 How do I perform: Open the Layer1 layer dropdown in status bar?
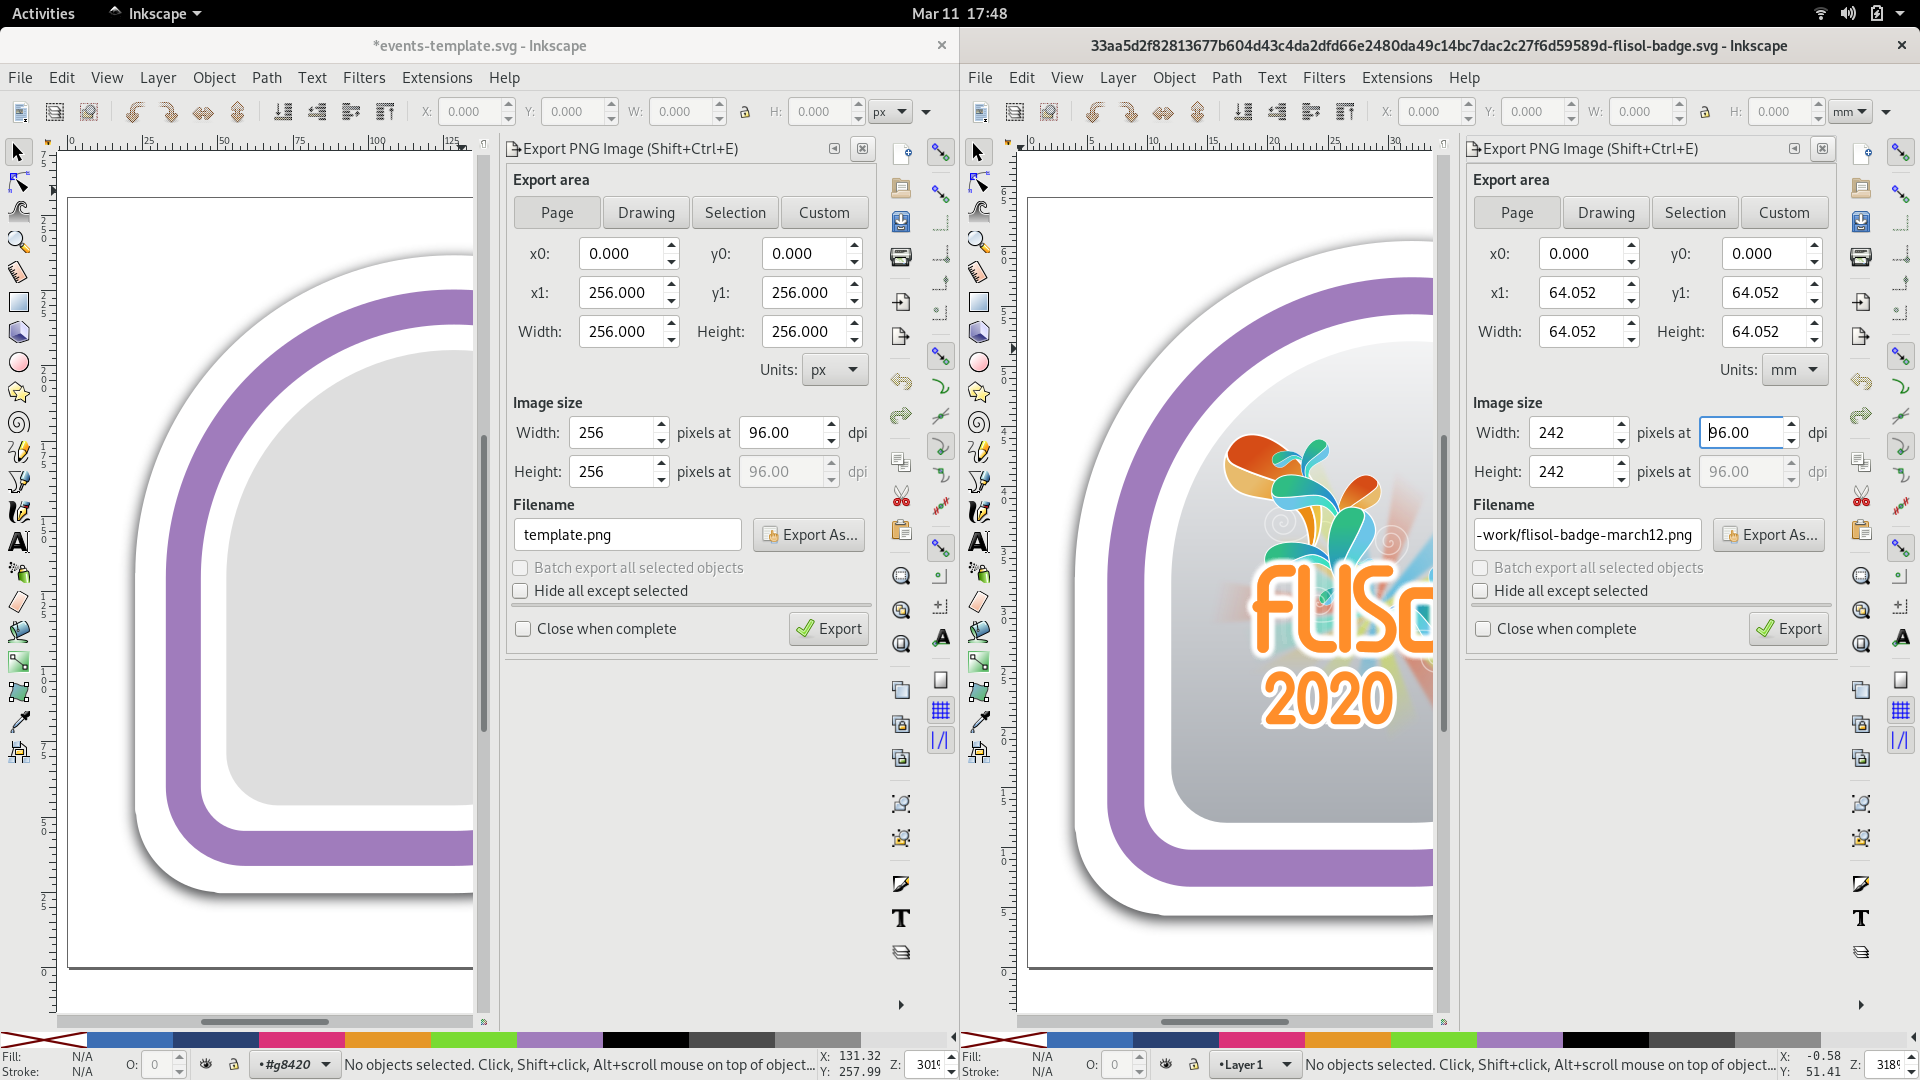pos(1255,1065)
